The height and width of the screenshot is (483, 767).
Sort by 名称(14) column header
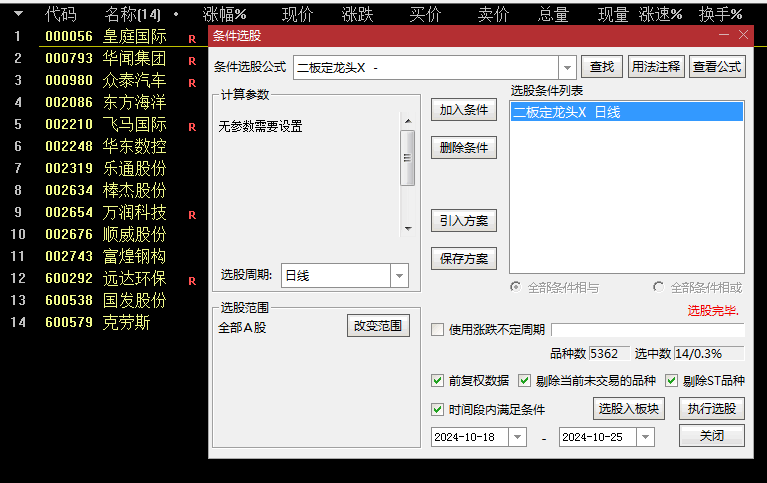pyautogui.click(x=132, y=14)
